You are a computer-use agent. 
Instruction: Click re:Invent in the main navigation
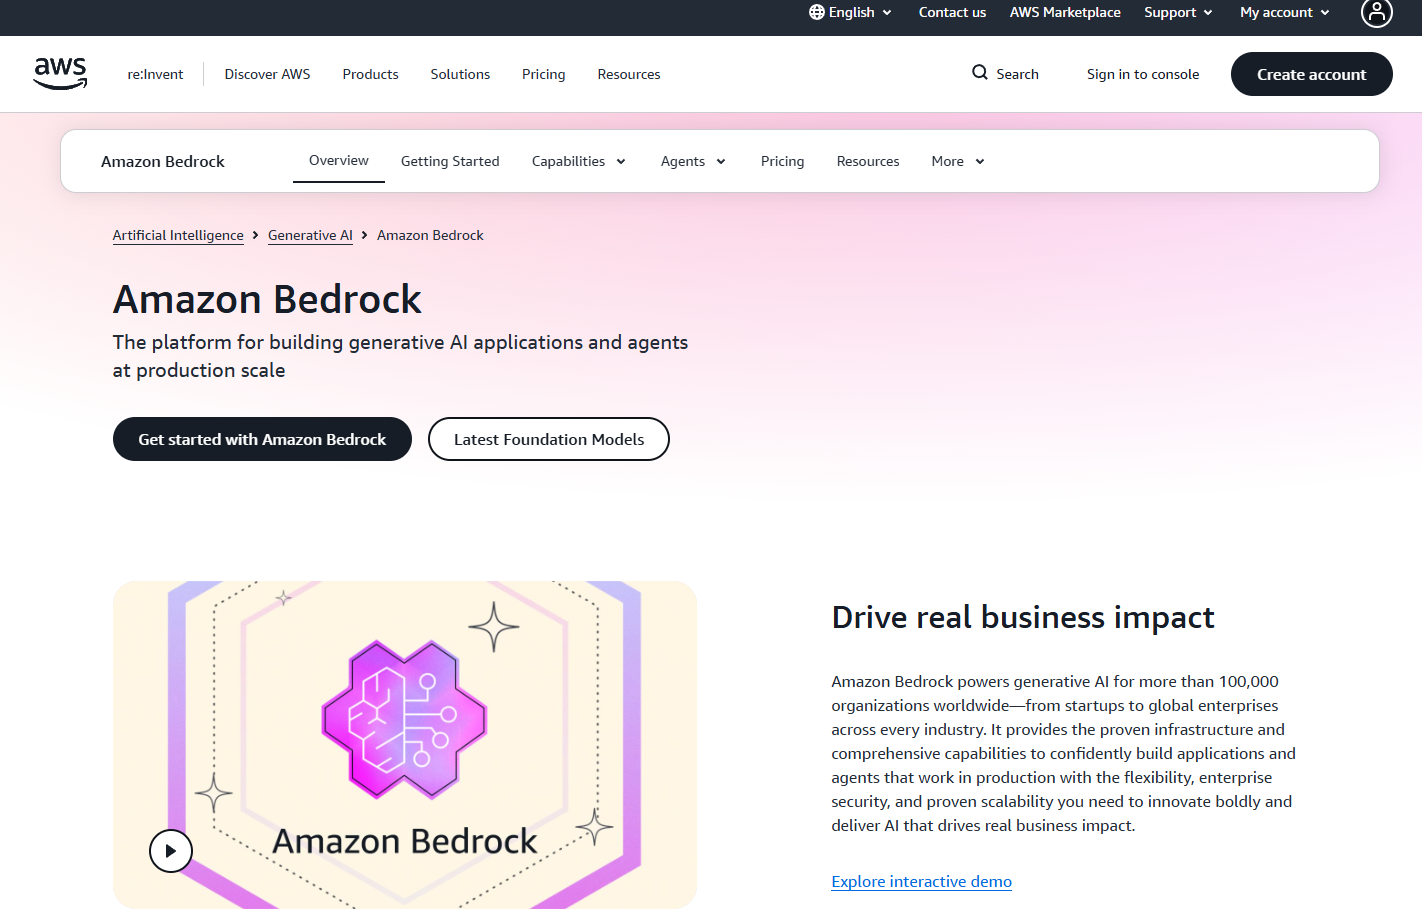click(155, 74)
